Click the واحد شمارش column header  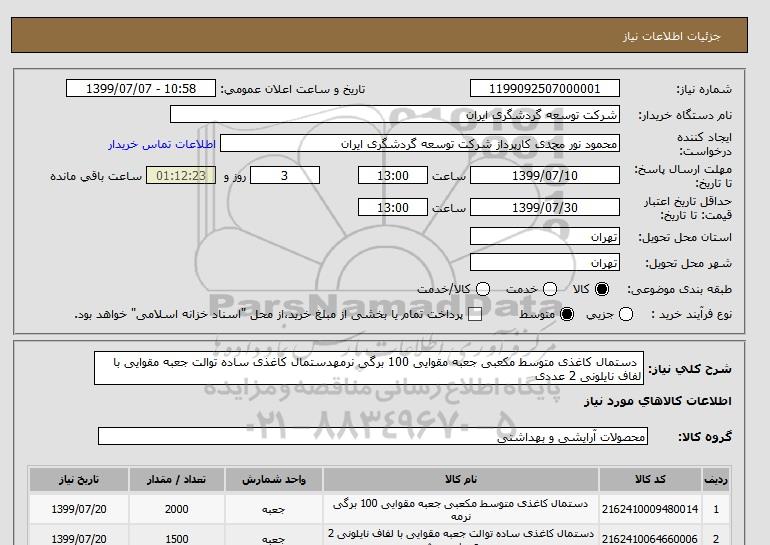click(274, 479)
